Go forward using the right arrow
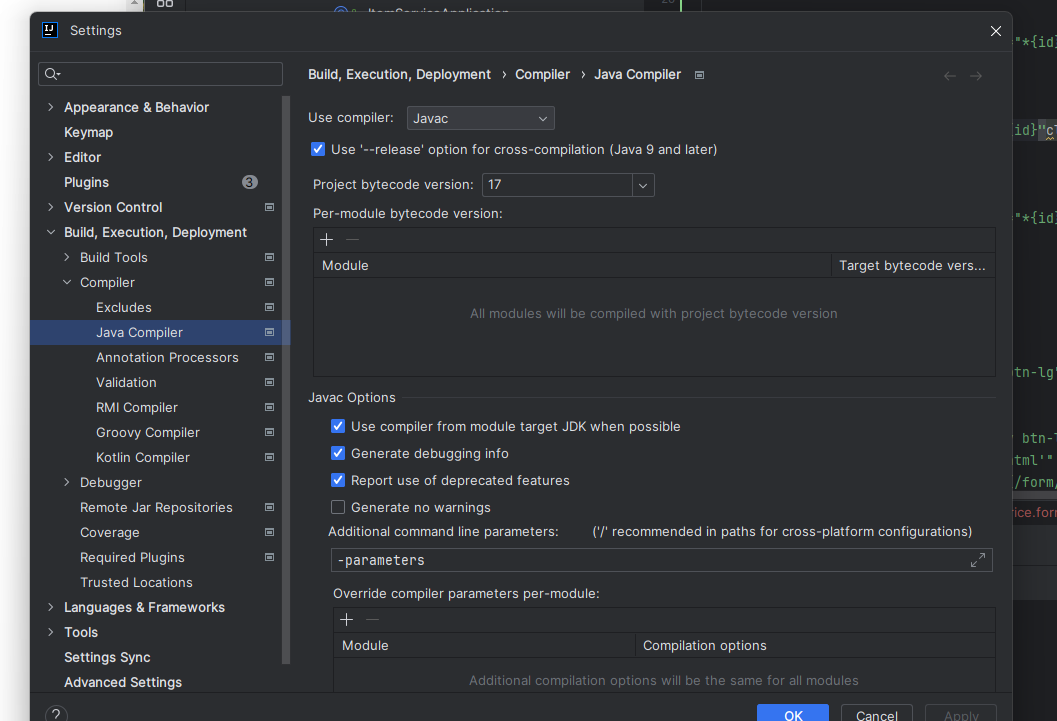The image size is (1057, 721). pyautogui.click(x=976, y=75)
